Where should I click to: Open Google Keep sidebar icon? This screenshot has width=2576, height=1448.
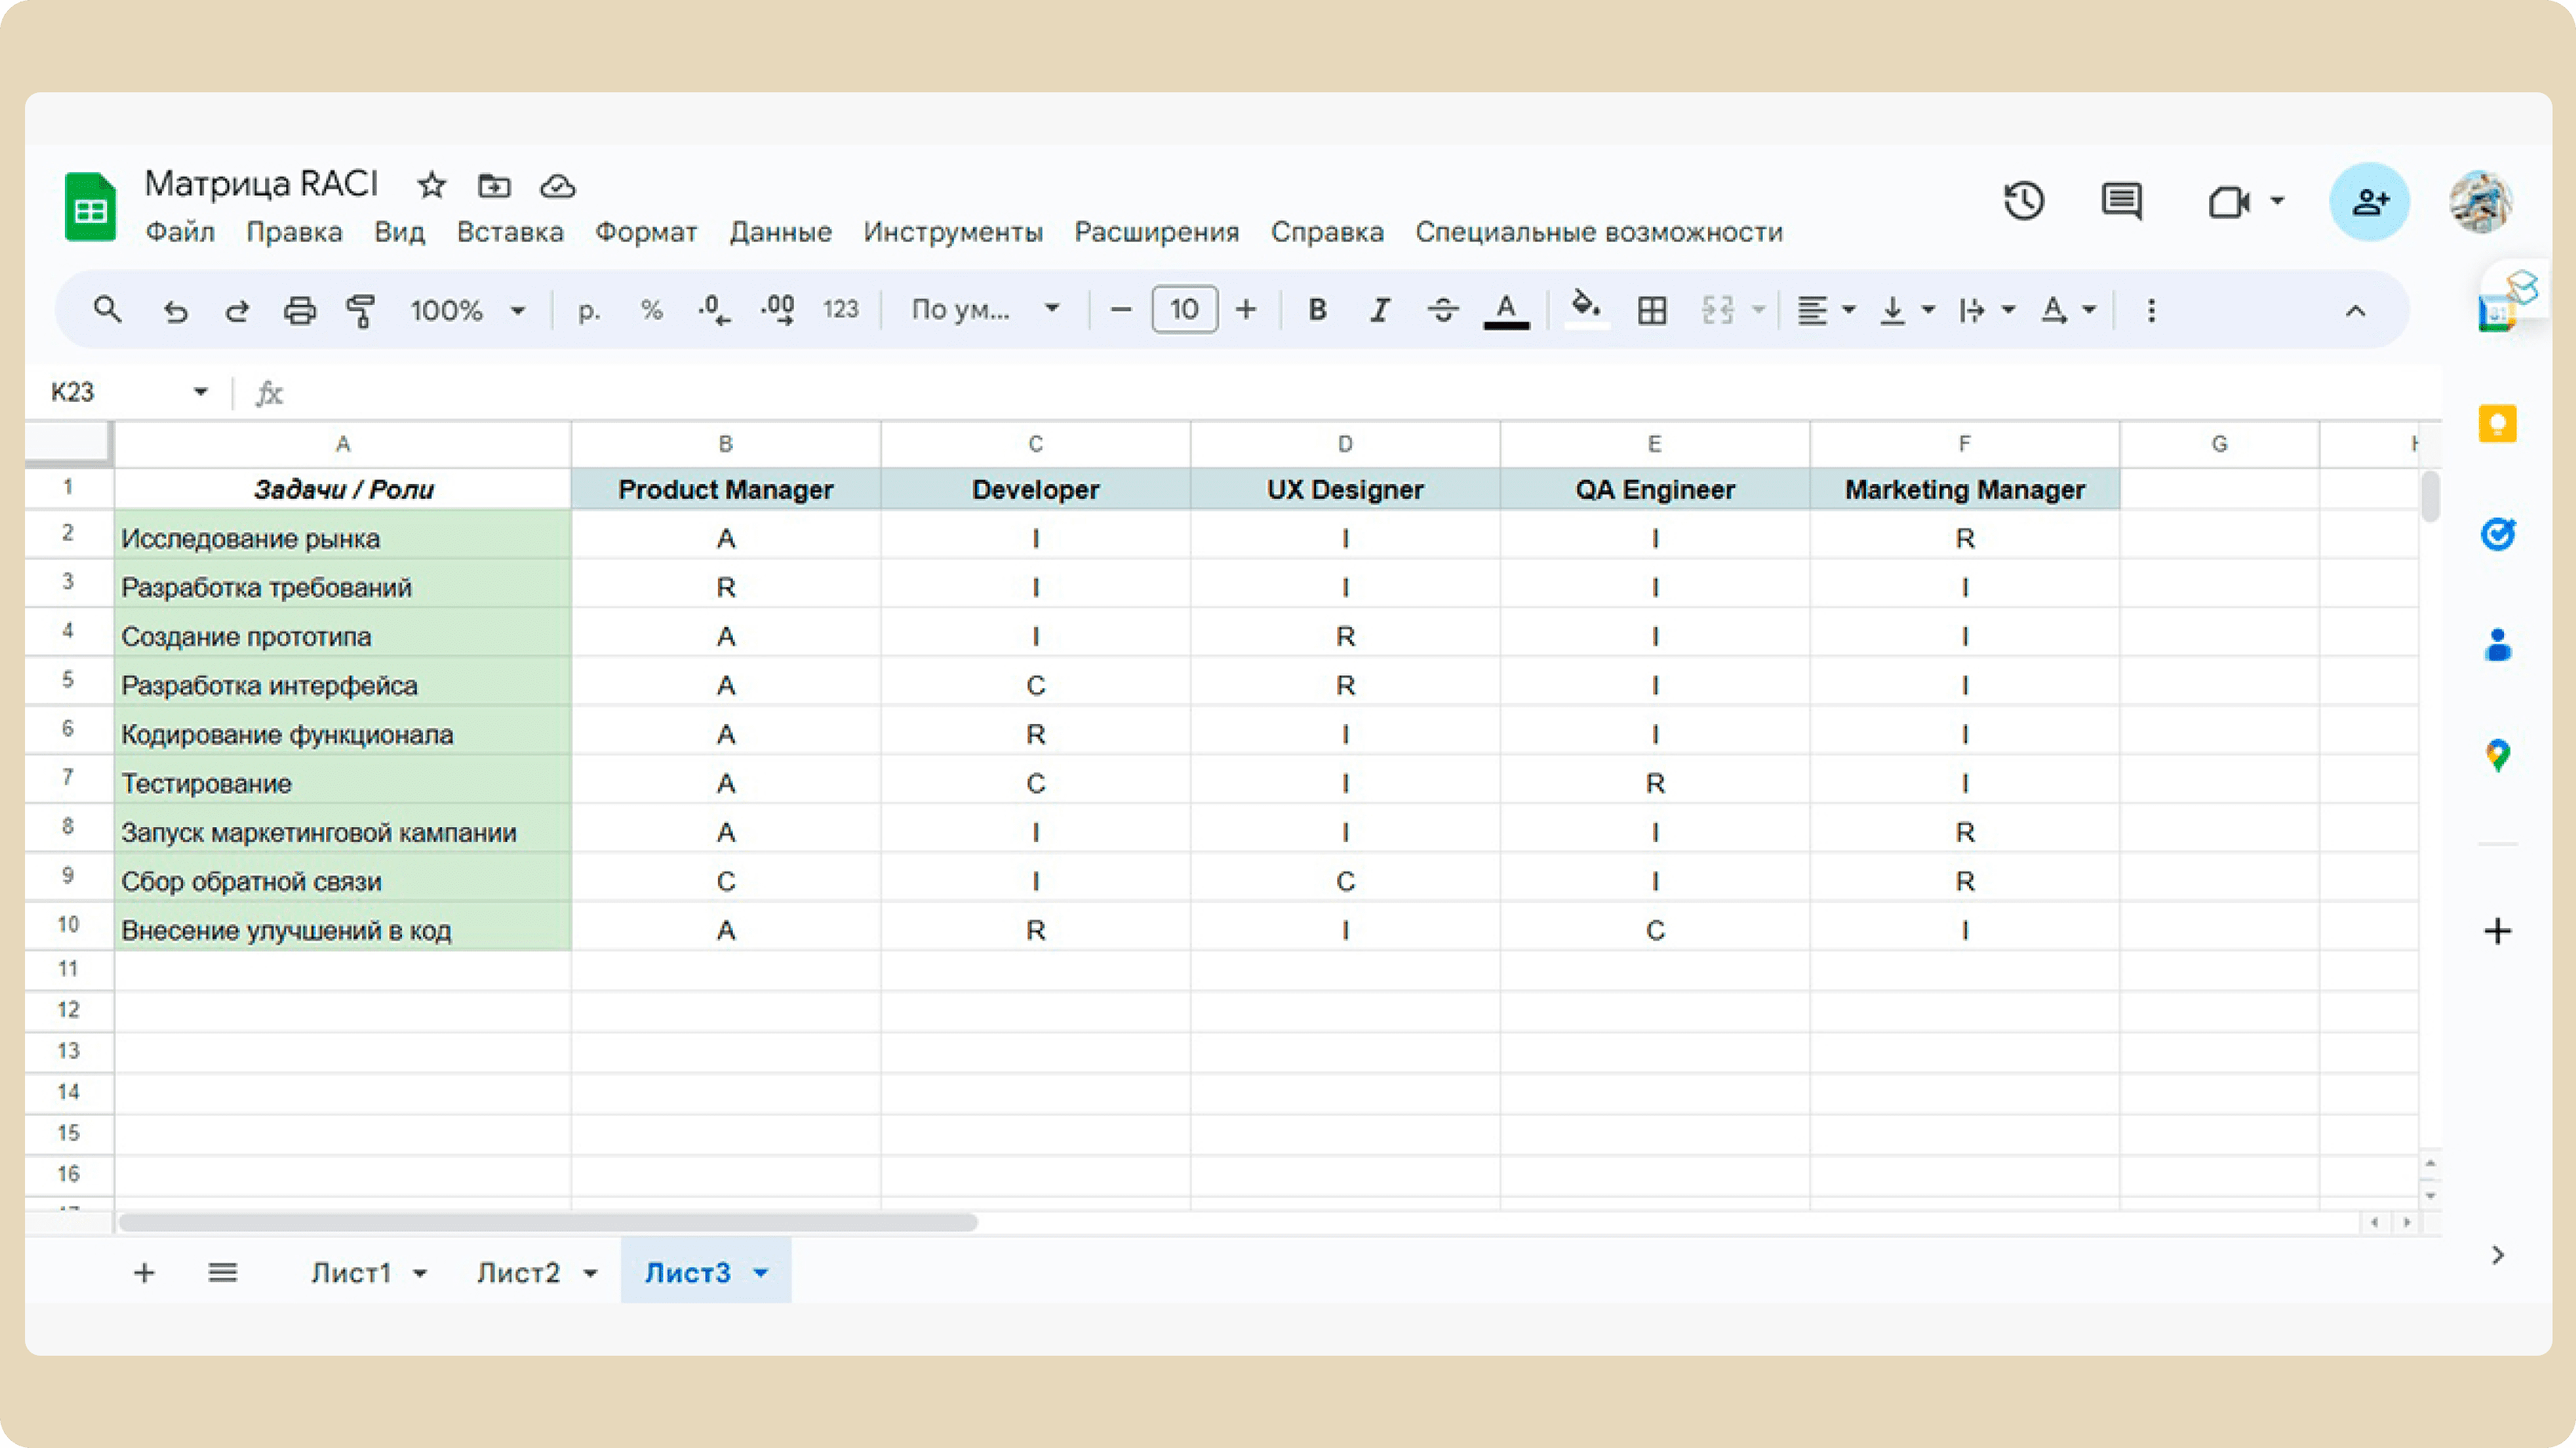(x=2497, y=424)
